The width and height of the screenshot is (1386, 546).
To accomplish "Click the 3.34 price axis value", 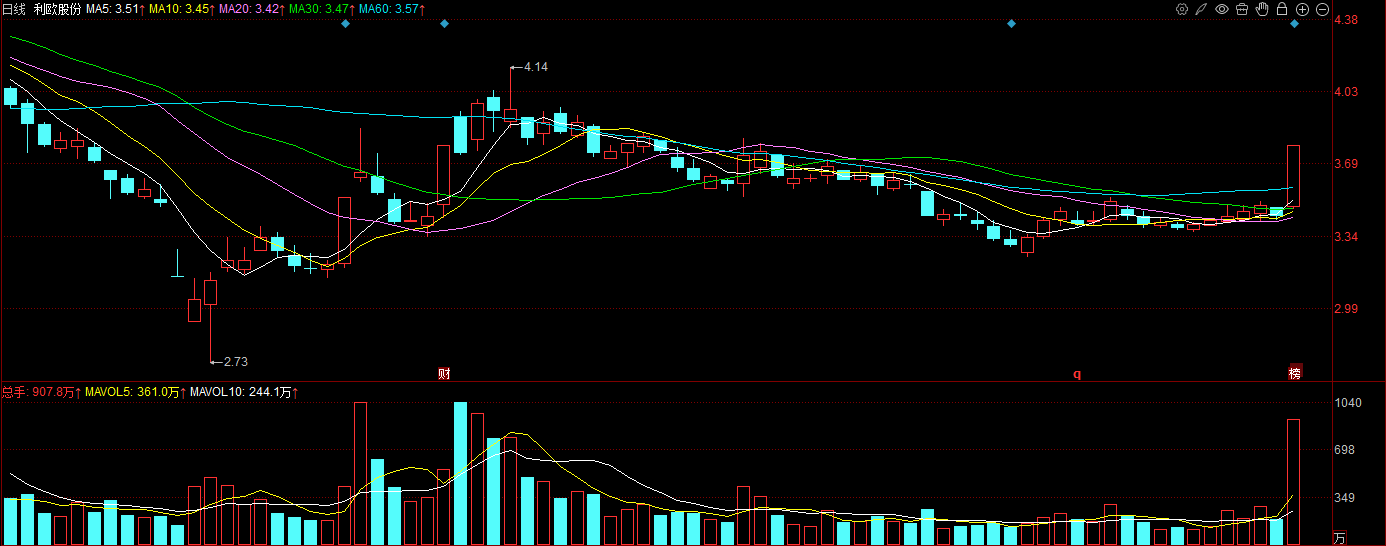I will 1346,237.
